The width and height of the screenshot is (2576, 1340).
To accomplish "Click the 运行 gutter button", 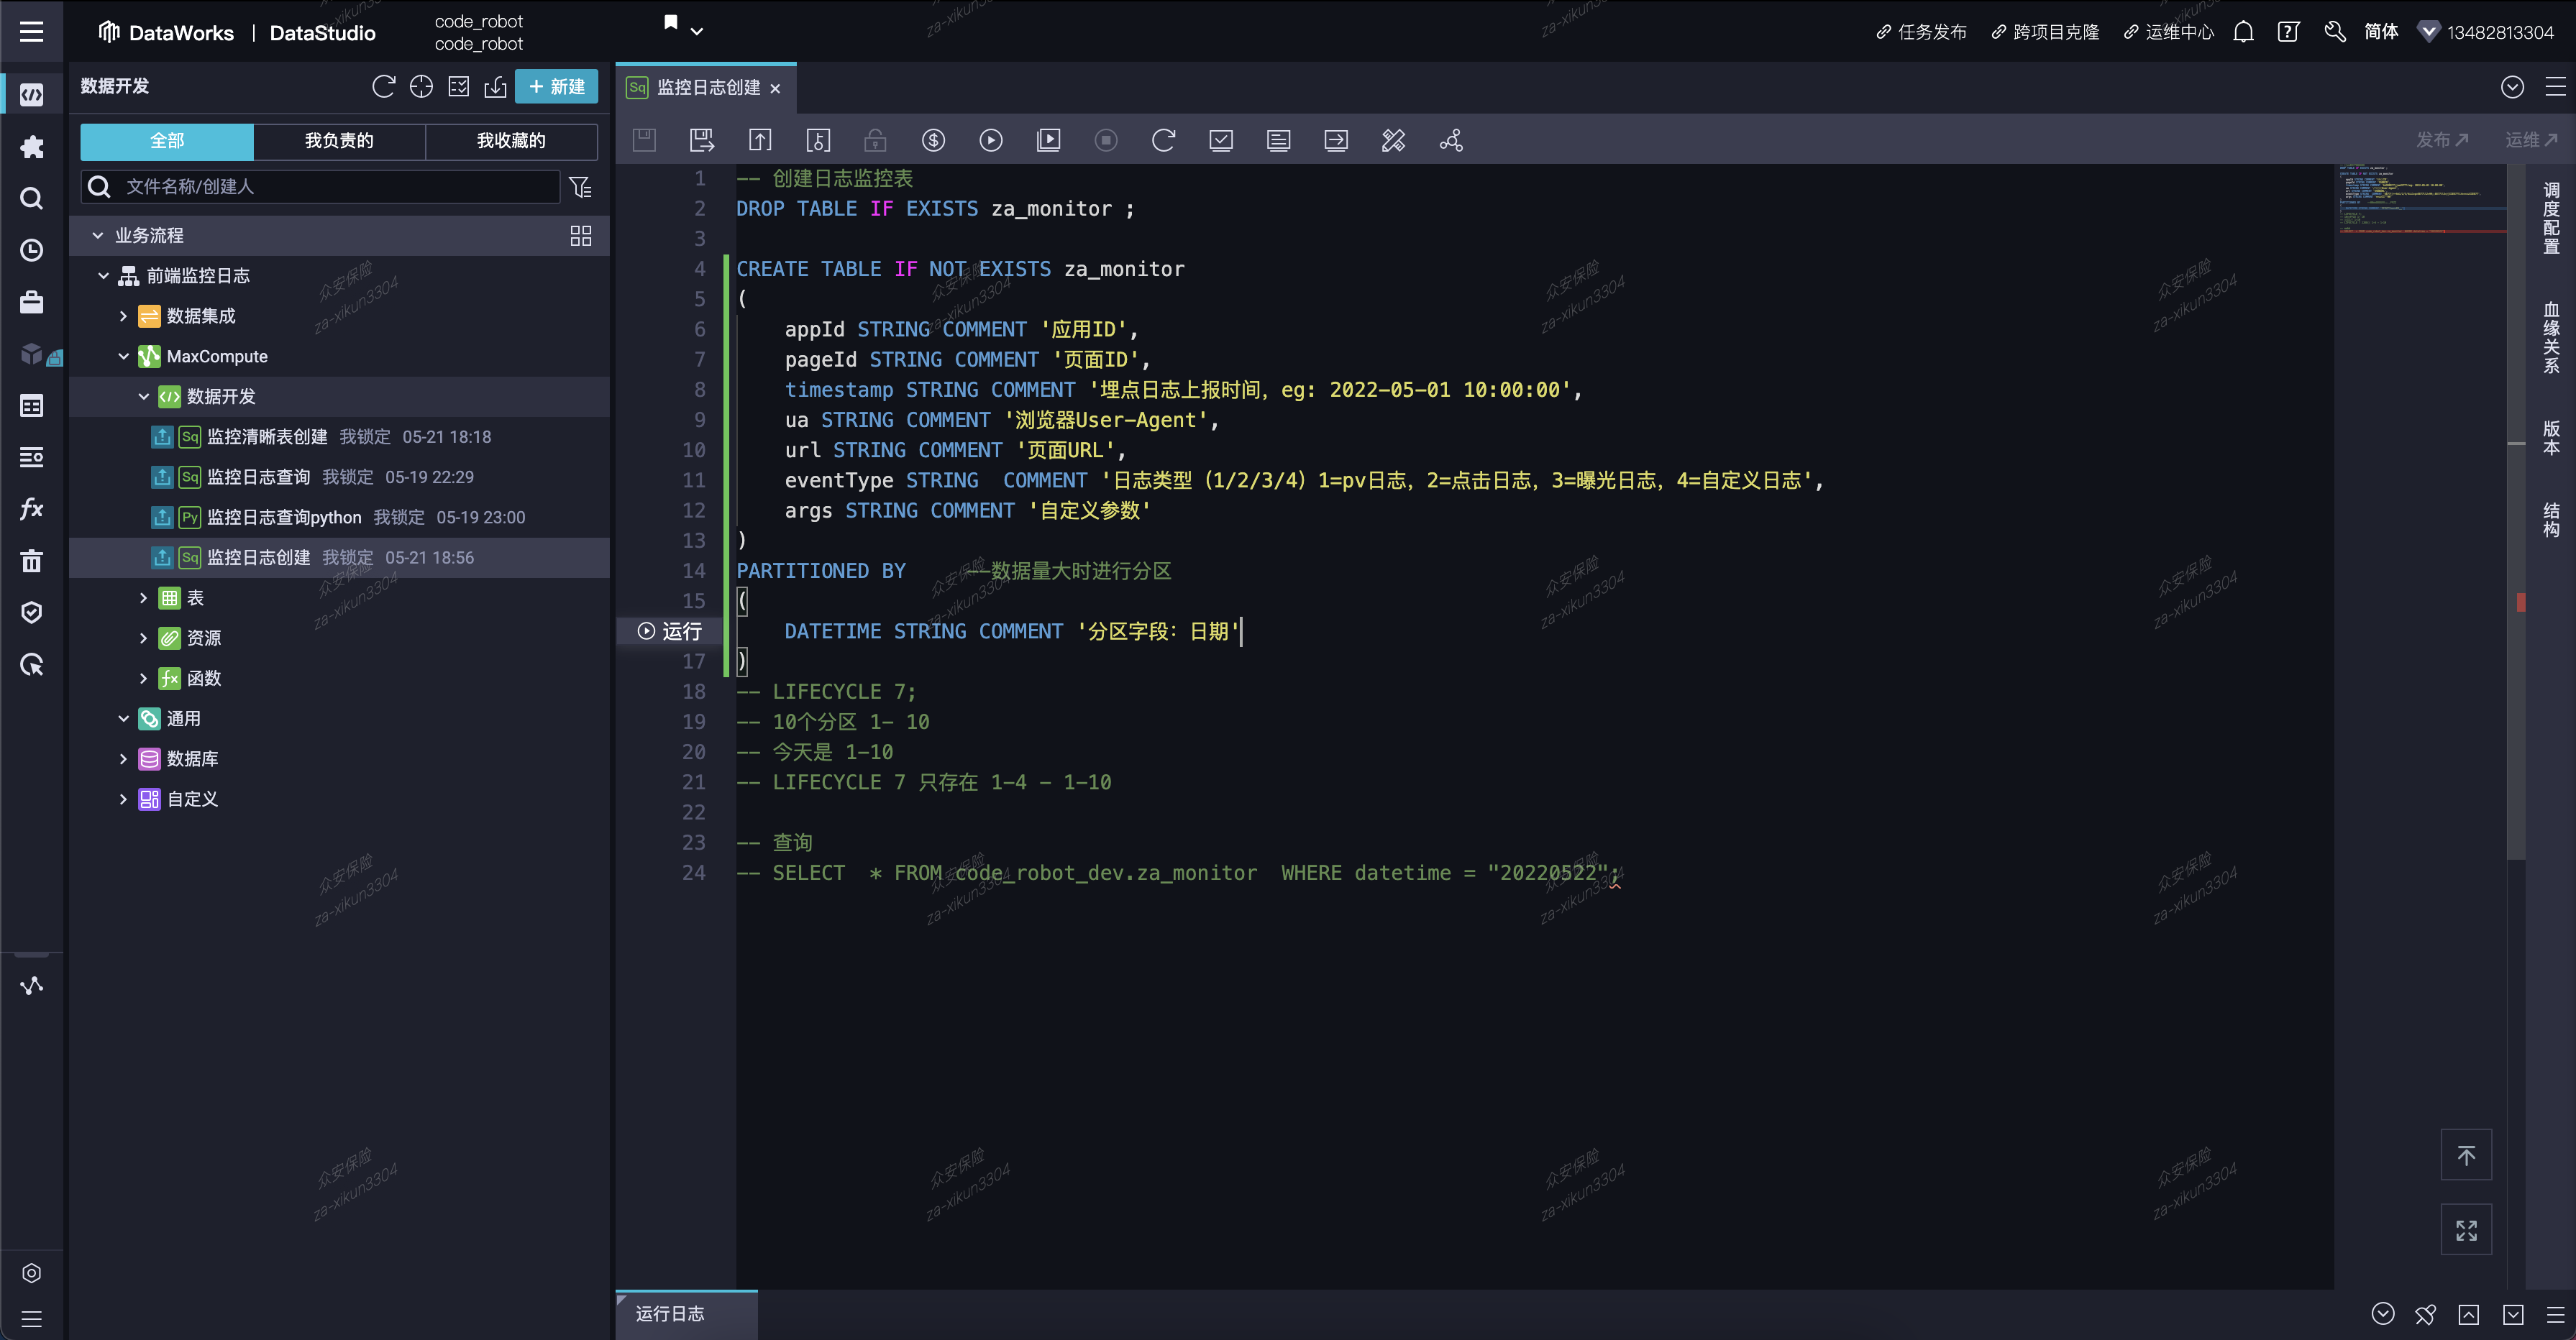I will (x=670, y=631).
